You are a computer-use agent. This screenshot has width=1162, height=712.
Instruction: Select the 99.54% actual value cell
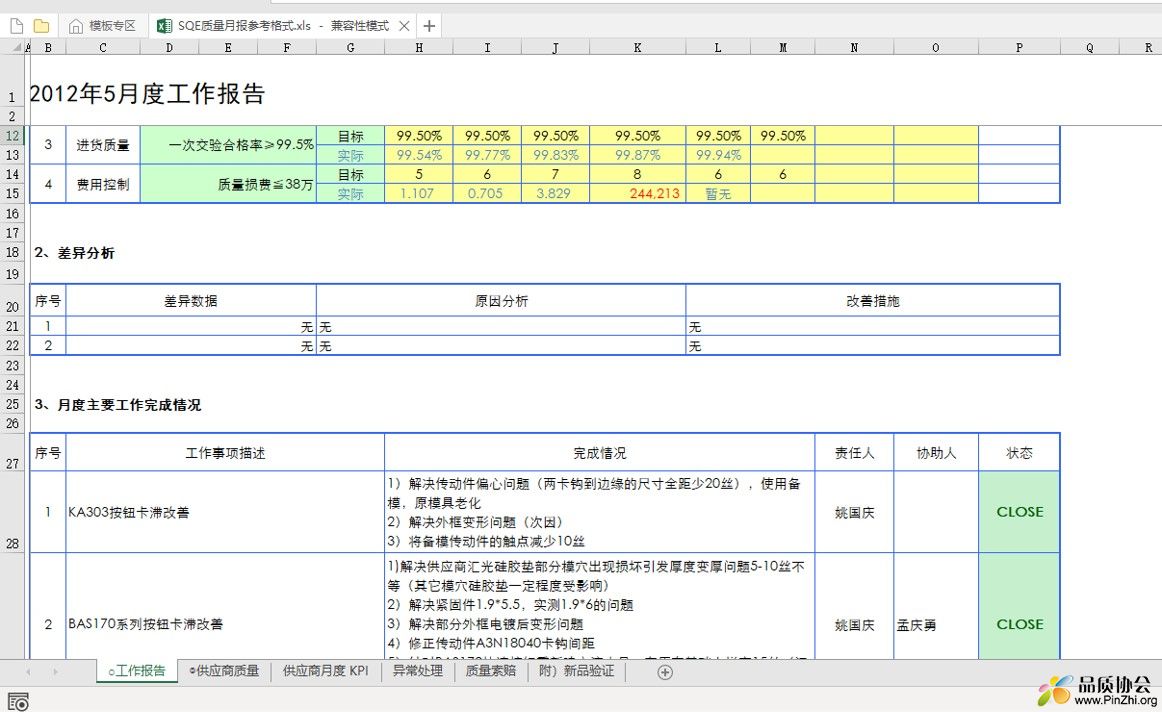tap(419, 155)
